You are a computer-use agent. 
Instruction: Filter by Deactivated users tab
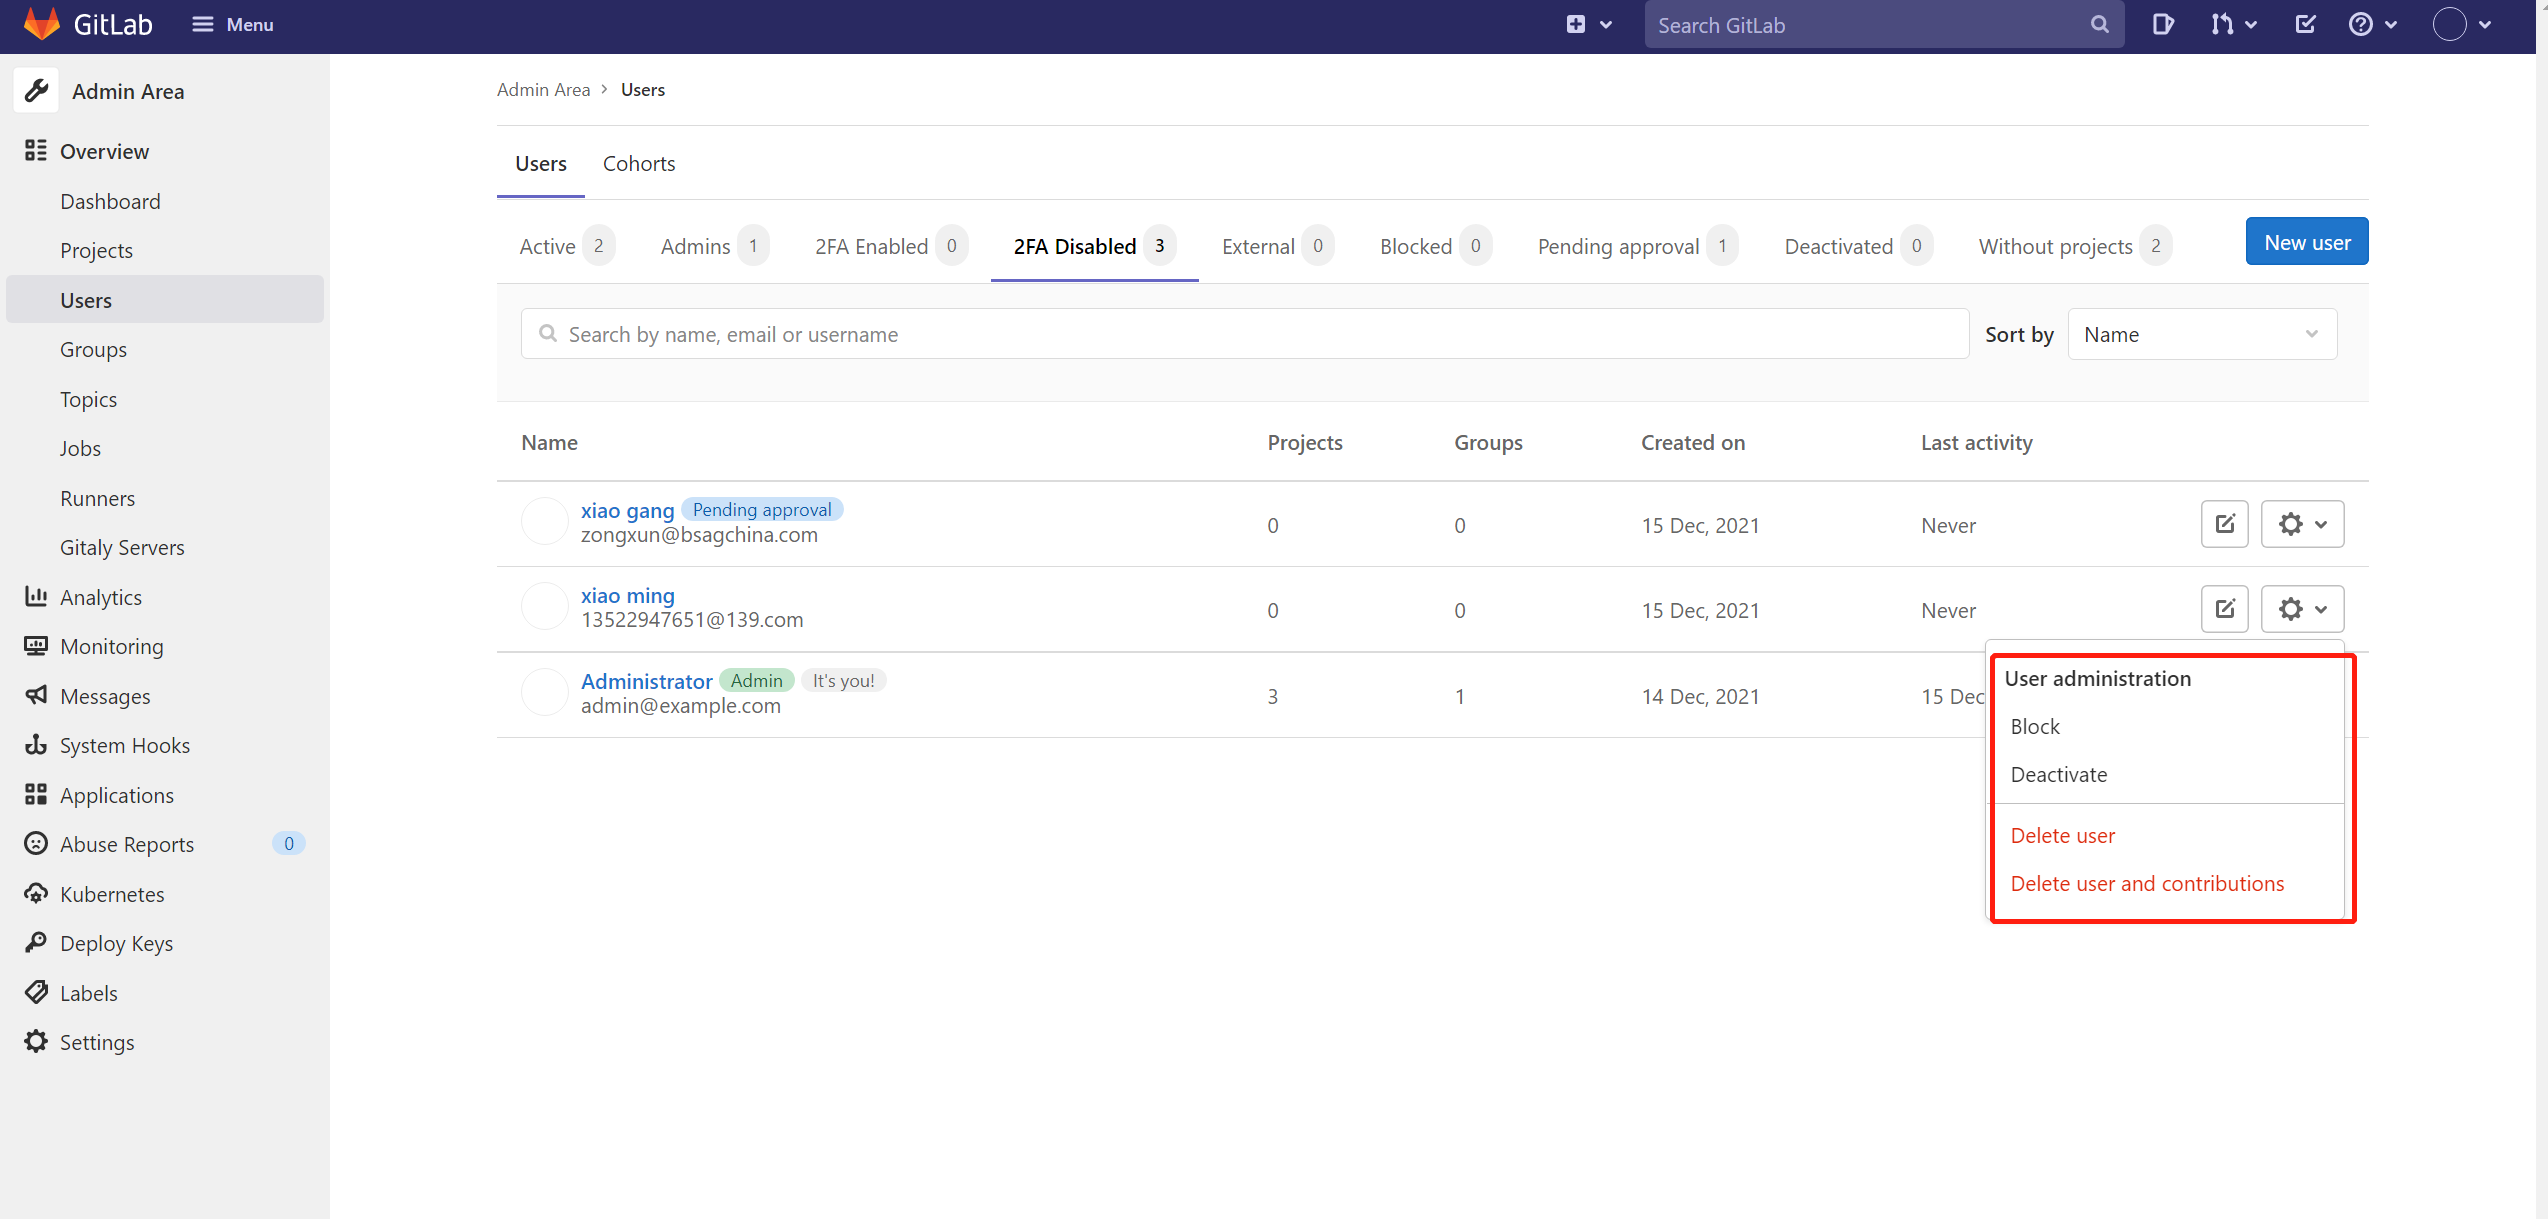click(x=1858, y=246)
